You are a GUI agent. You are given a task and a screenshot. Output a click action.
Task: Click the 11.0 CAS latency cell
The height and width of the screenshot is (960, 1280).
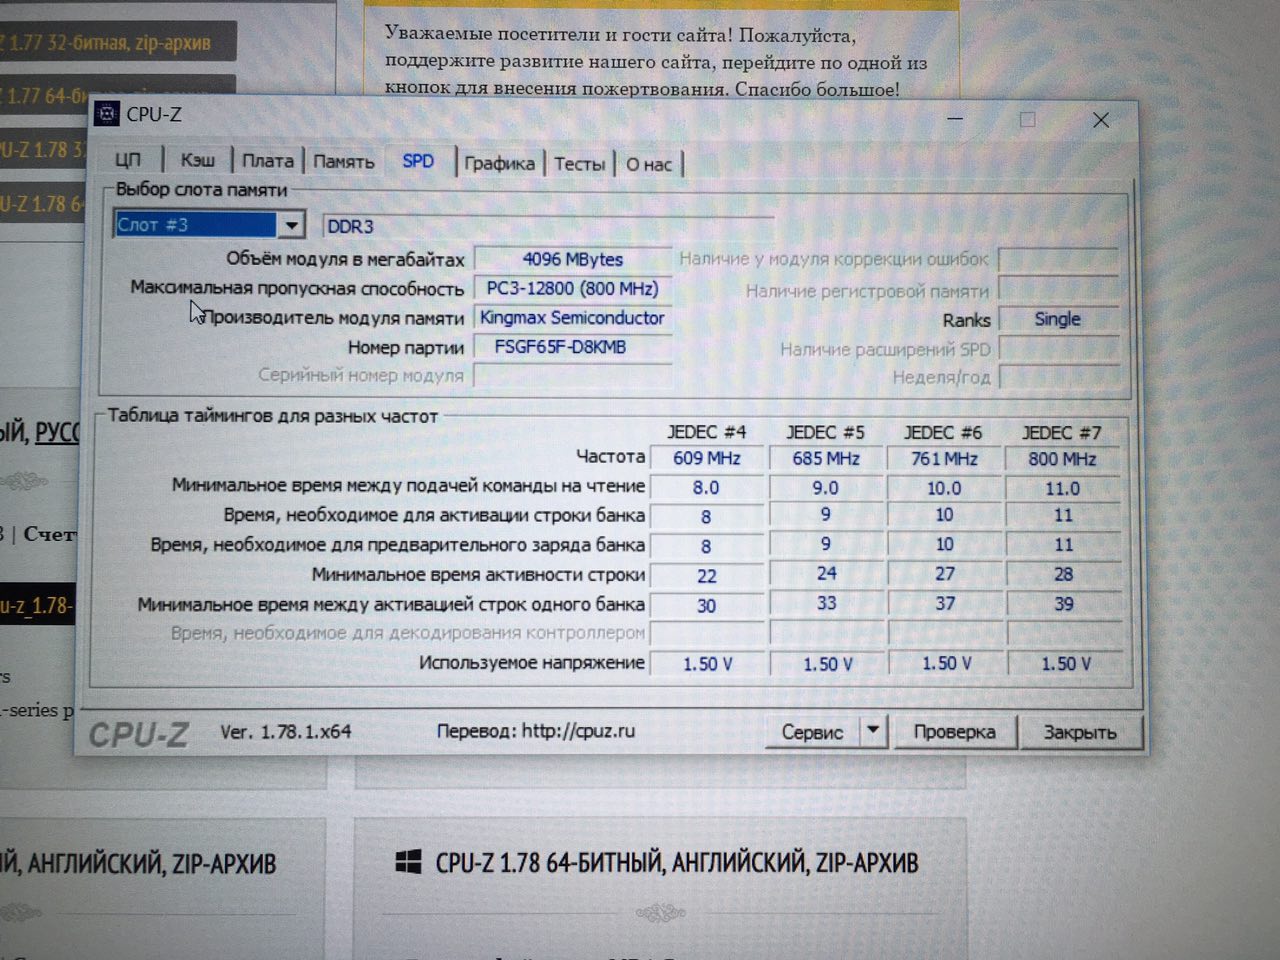1063,488
